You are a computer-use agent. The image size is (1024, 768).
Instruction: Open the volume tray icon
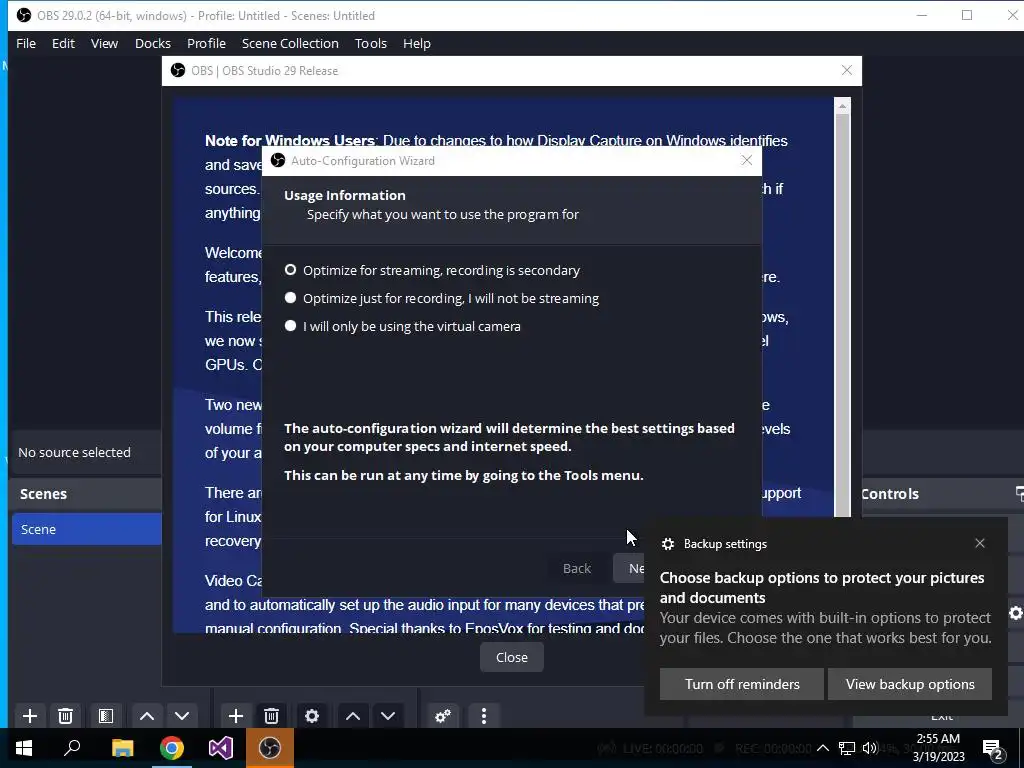(x=869, y=748)
